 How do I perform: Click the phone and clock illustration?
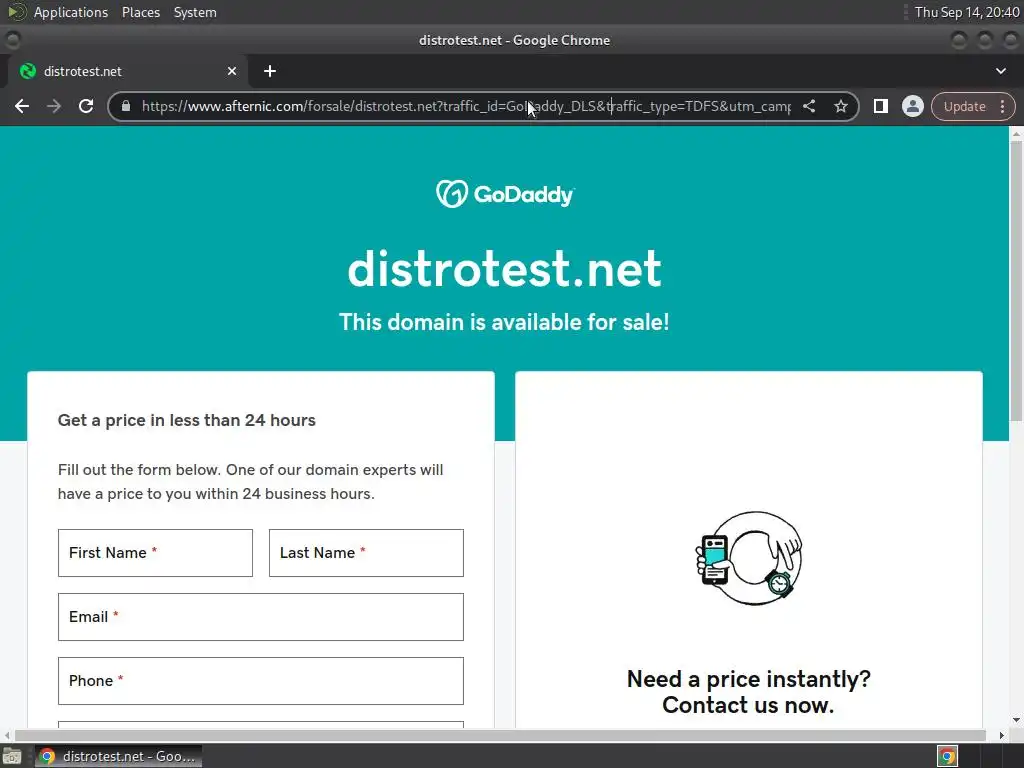coord(748,558)
